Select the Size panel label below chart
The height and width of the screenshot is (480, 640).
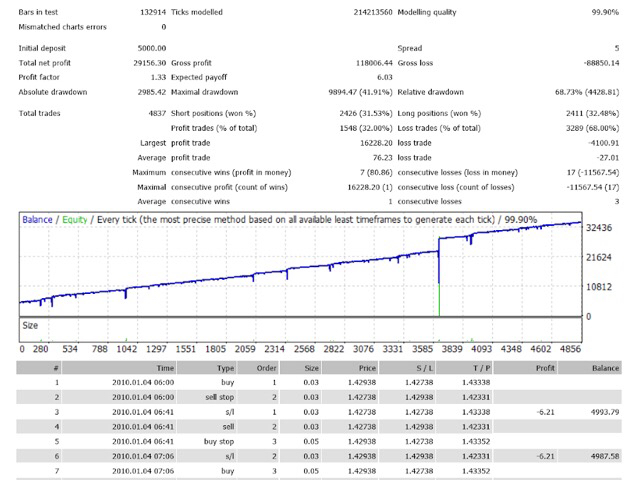tap(31, 325)
